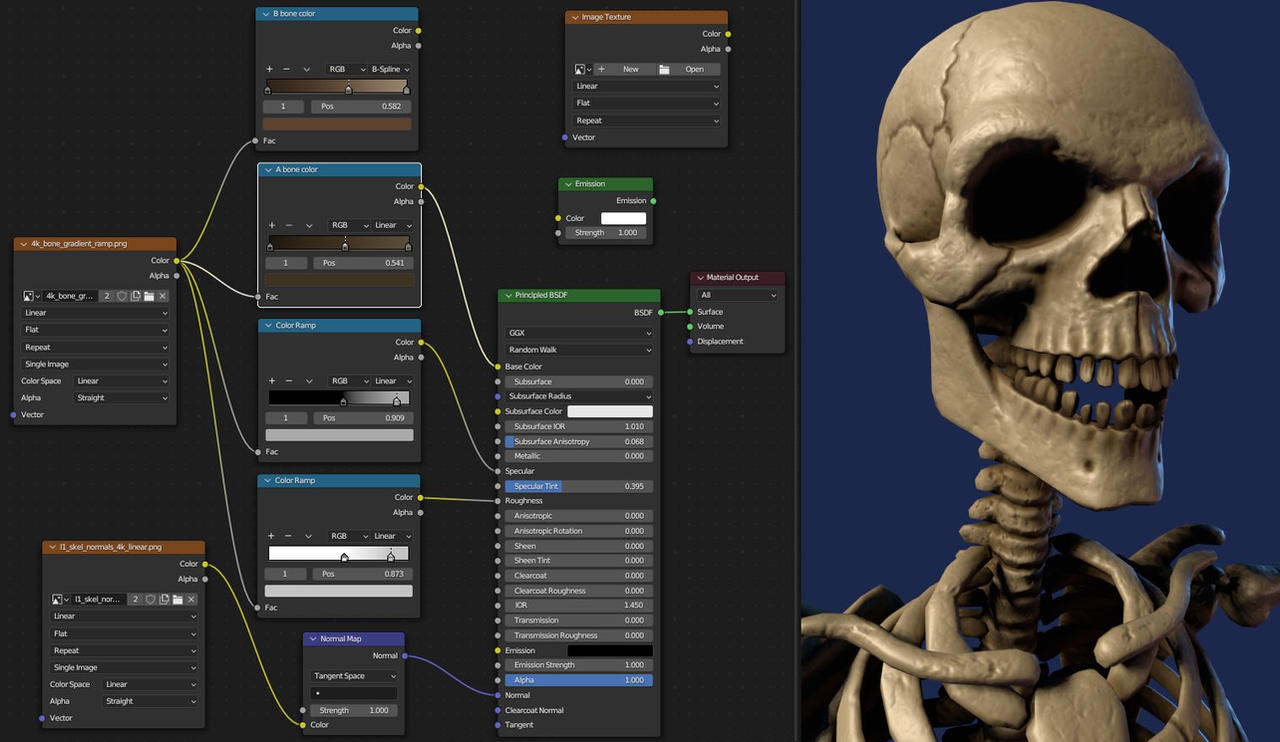Click Open button in Image Texture node
Image resolution: width=1280 pixels, height=742 pixels.
pos(688,69)
